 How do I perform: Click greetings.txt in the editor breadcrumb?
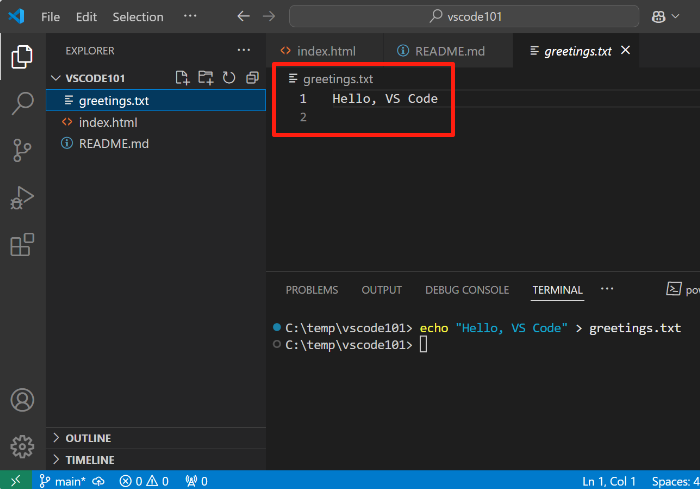pos(338,79)
